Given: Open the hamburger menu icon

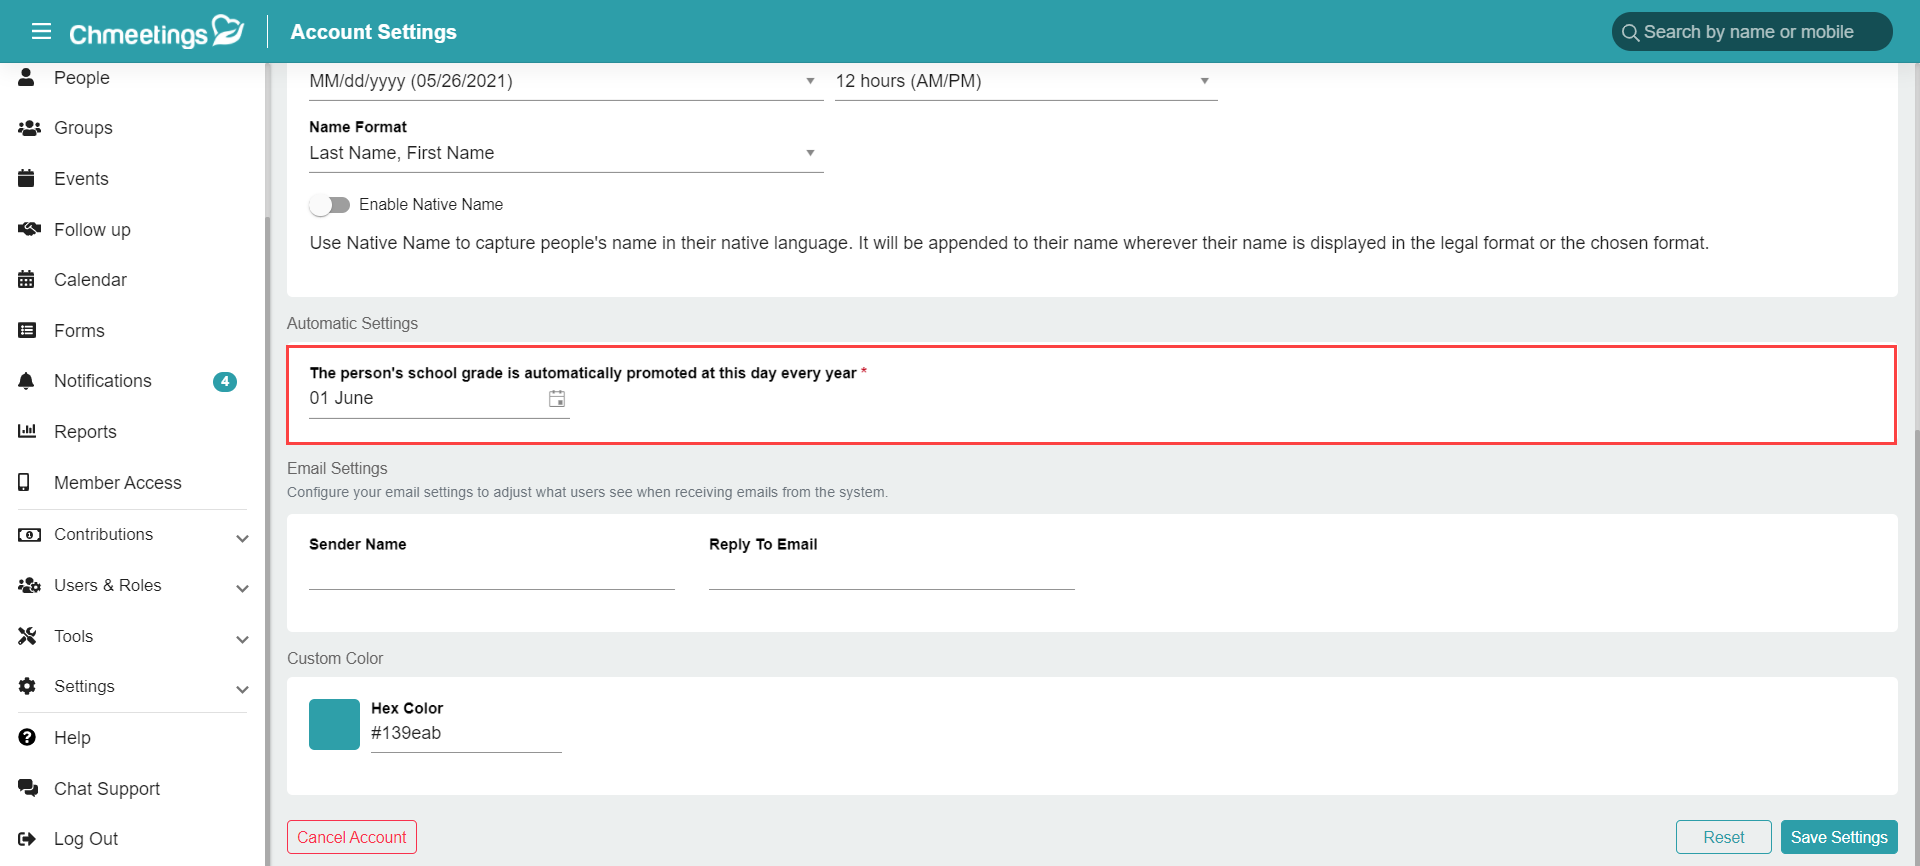Looking at the screenshot, I should (41, 31).
